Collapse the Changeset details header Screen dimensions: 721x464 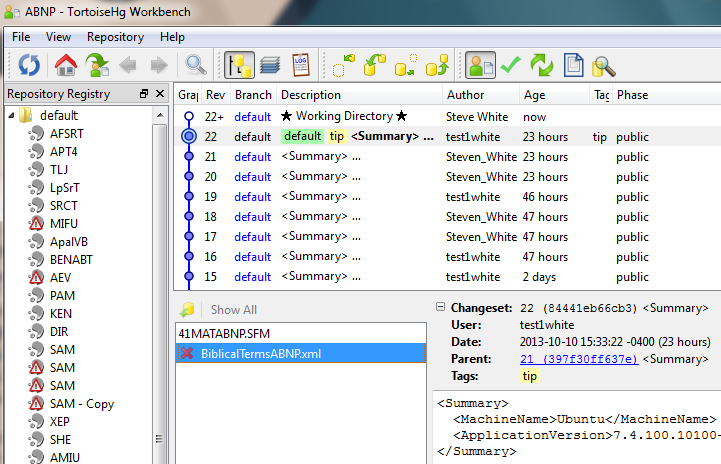441,308
